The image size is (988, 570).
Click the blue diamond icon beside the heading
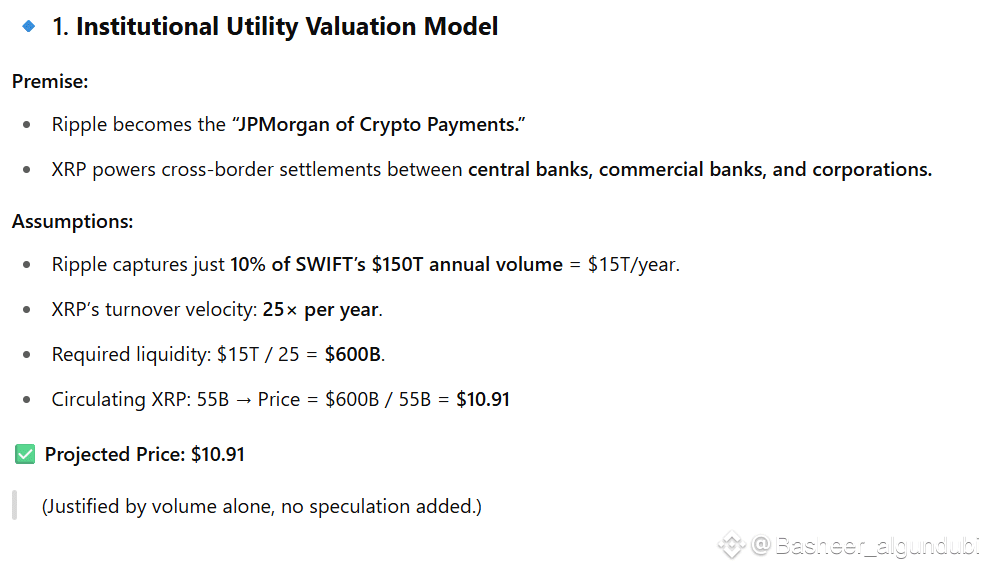pos(28,26)
